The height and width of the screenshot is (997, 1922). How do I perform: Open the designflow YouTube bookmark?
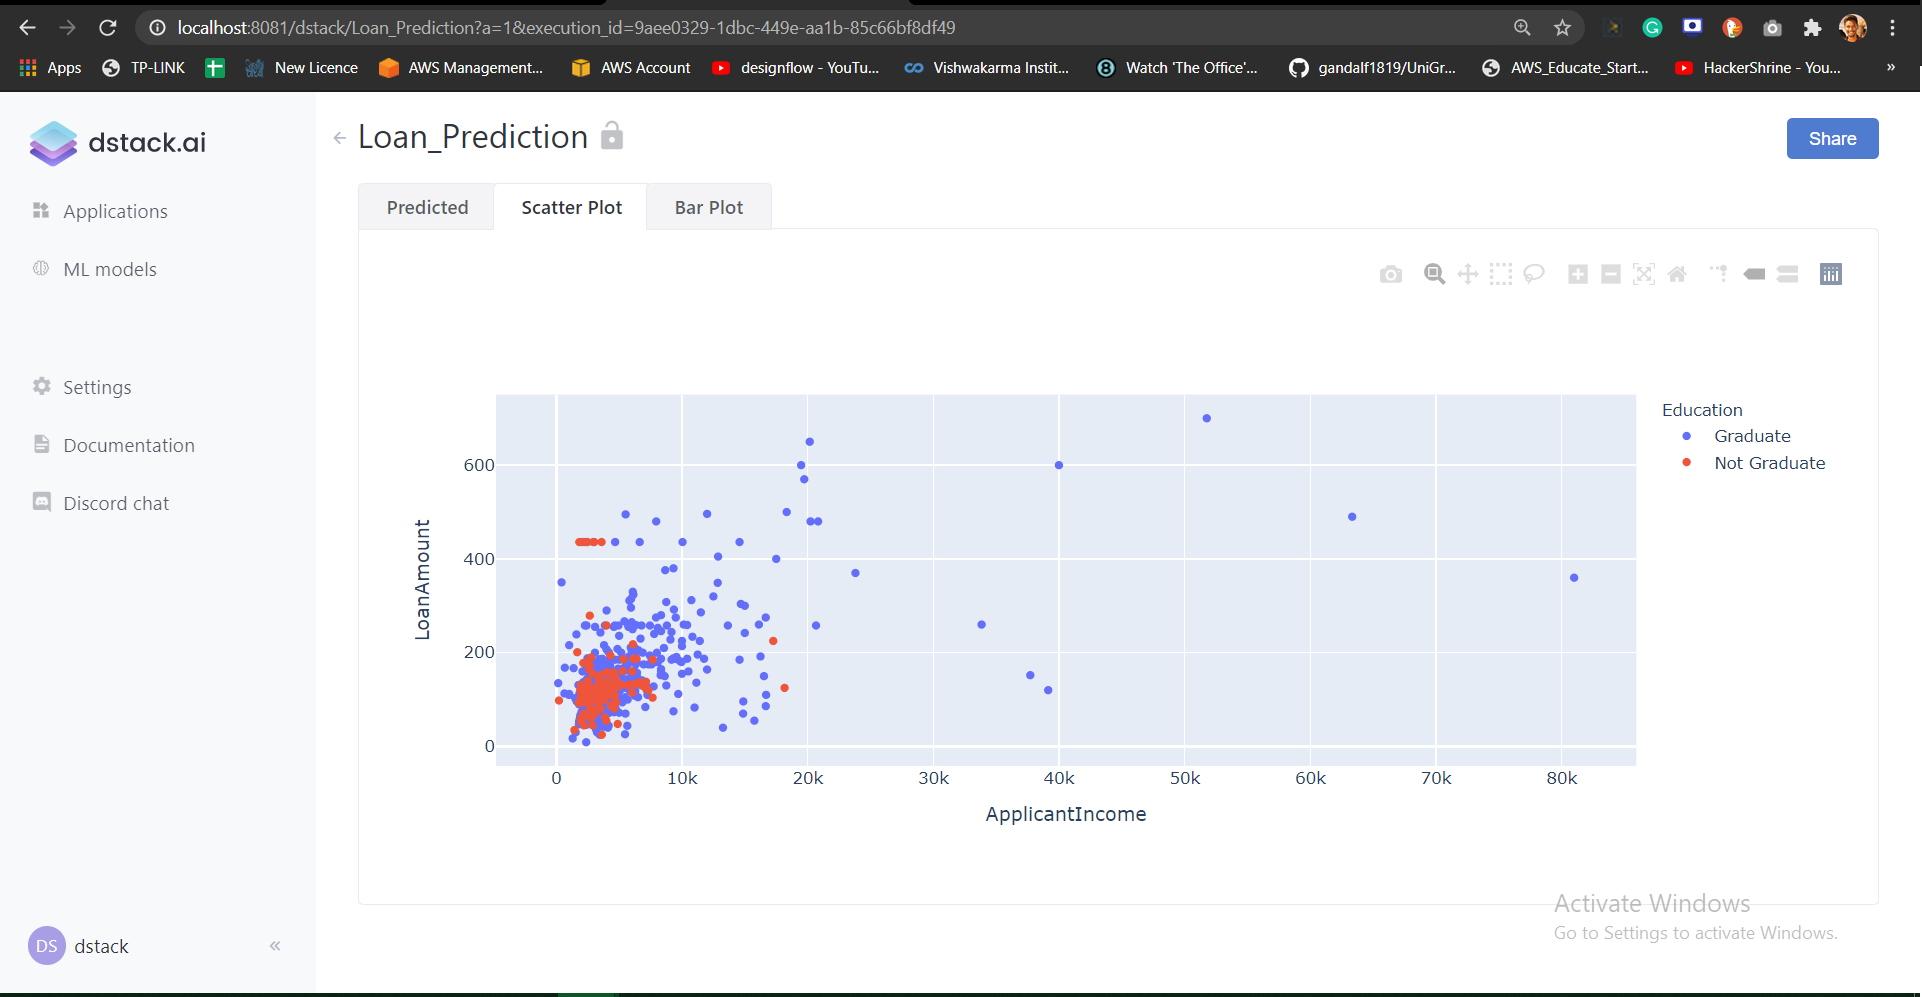[x=795, y=68]
